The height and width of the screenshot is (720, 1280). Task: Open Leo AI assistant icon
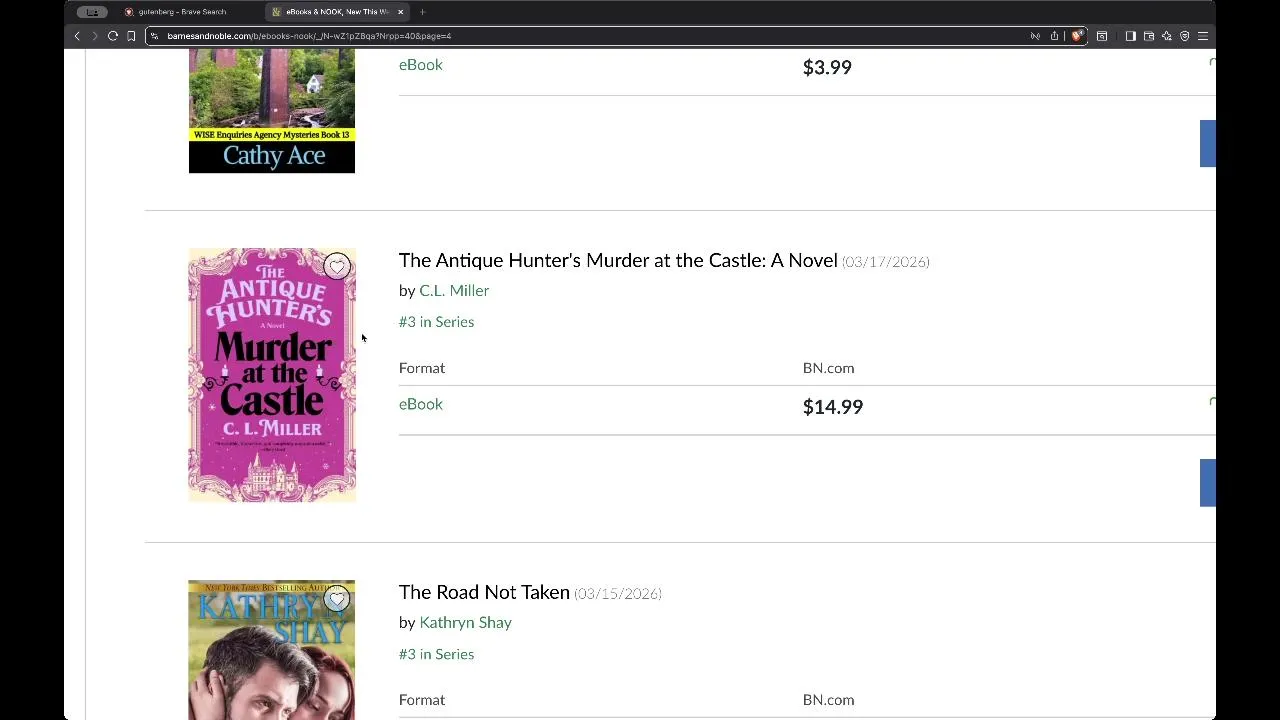click(x=1166, y=36)
